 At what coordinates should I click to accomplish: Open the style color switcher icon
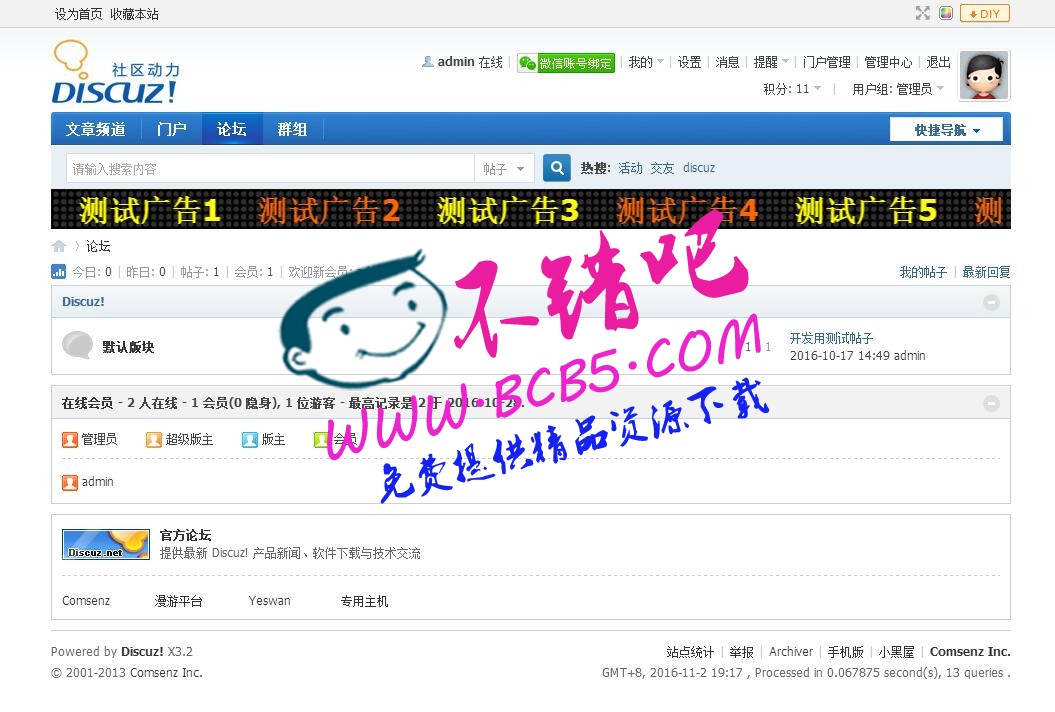[x=946, y=13]
